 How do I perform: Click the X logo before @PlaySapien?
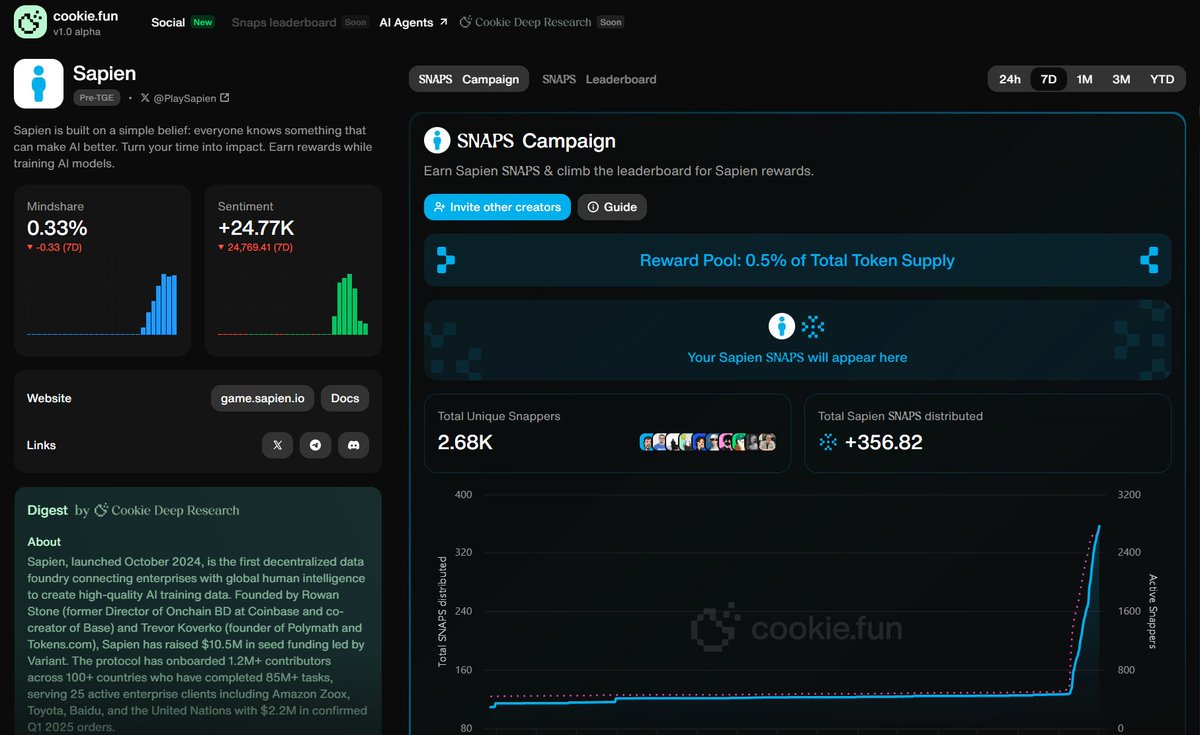[146, 98]
